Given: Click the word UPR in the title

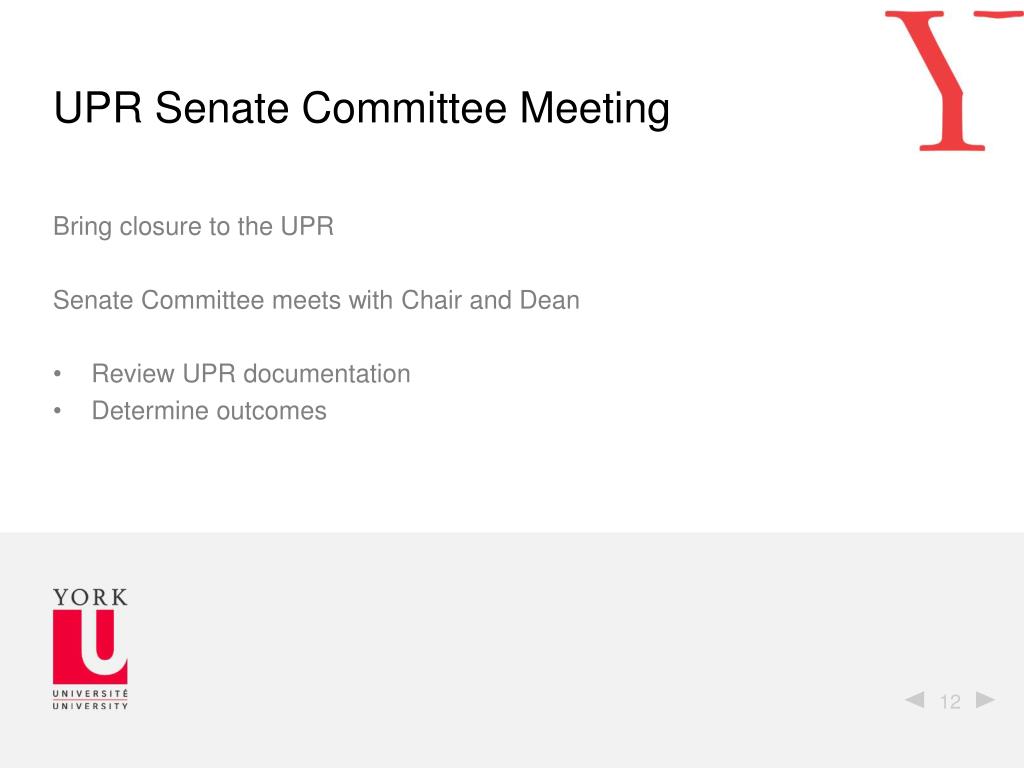Looking at the screenshot, I should point(98,108).
